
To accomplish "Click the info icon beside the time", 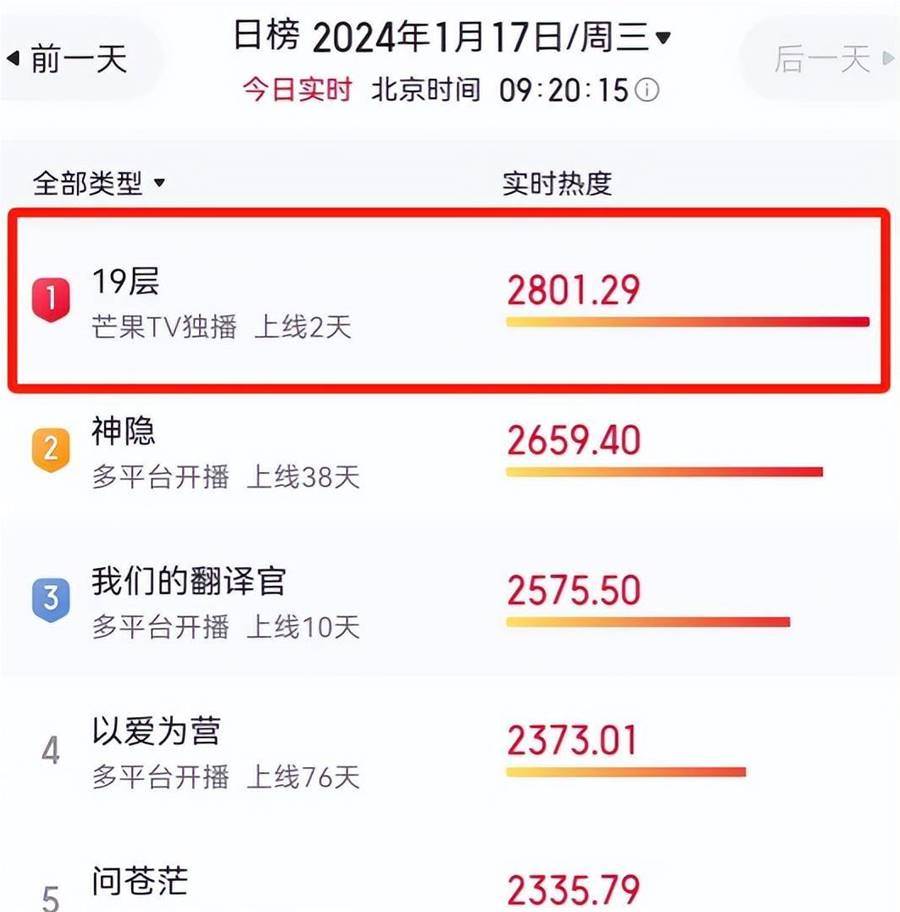I will [x=646, y=90].
